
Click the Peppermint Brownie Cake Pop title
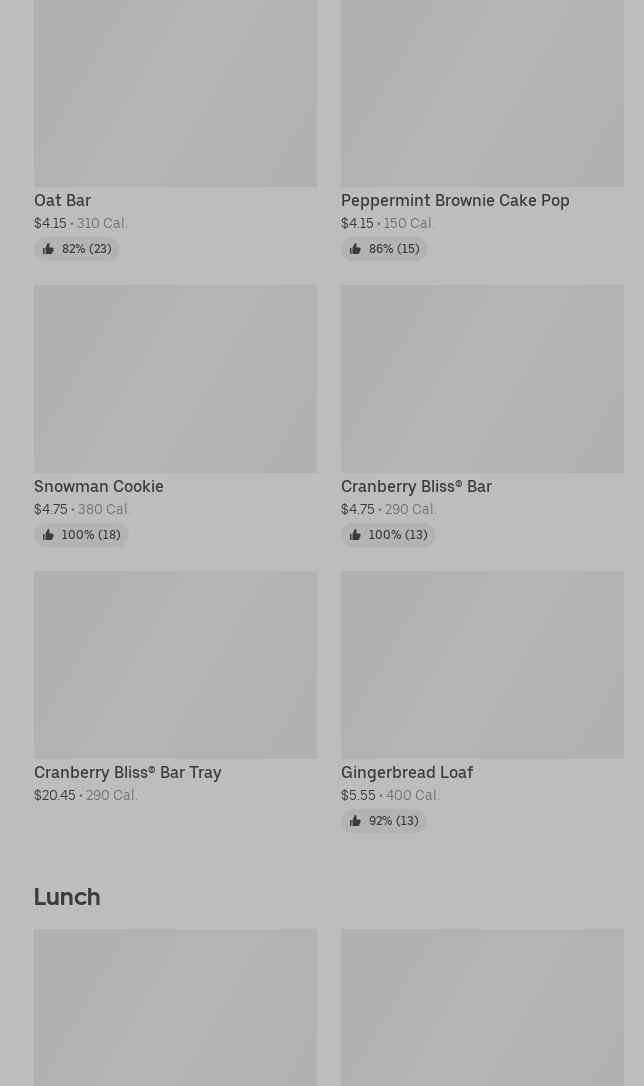point(455,200)
